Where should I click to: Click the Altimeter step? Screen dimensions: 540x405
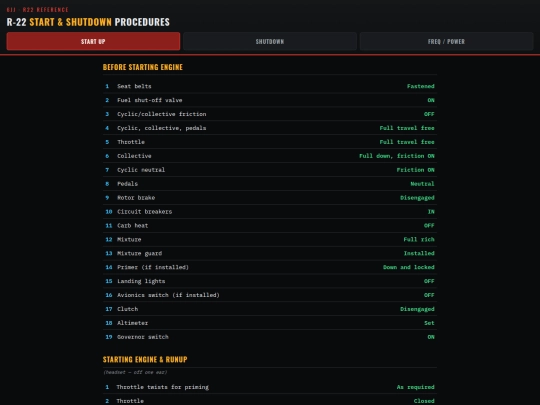(270, 323)
